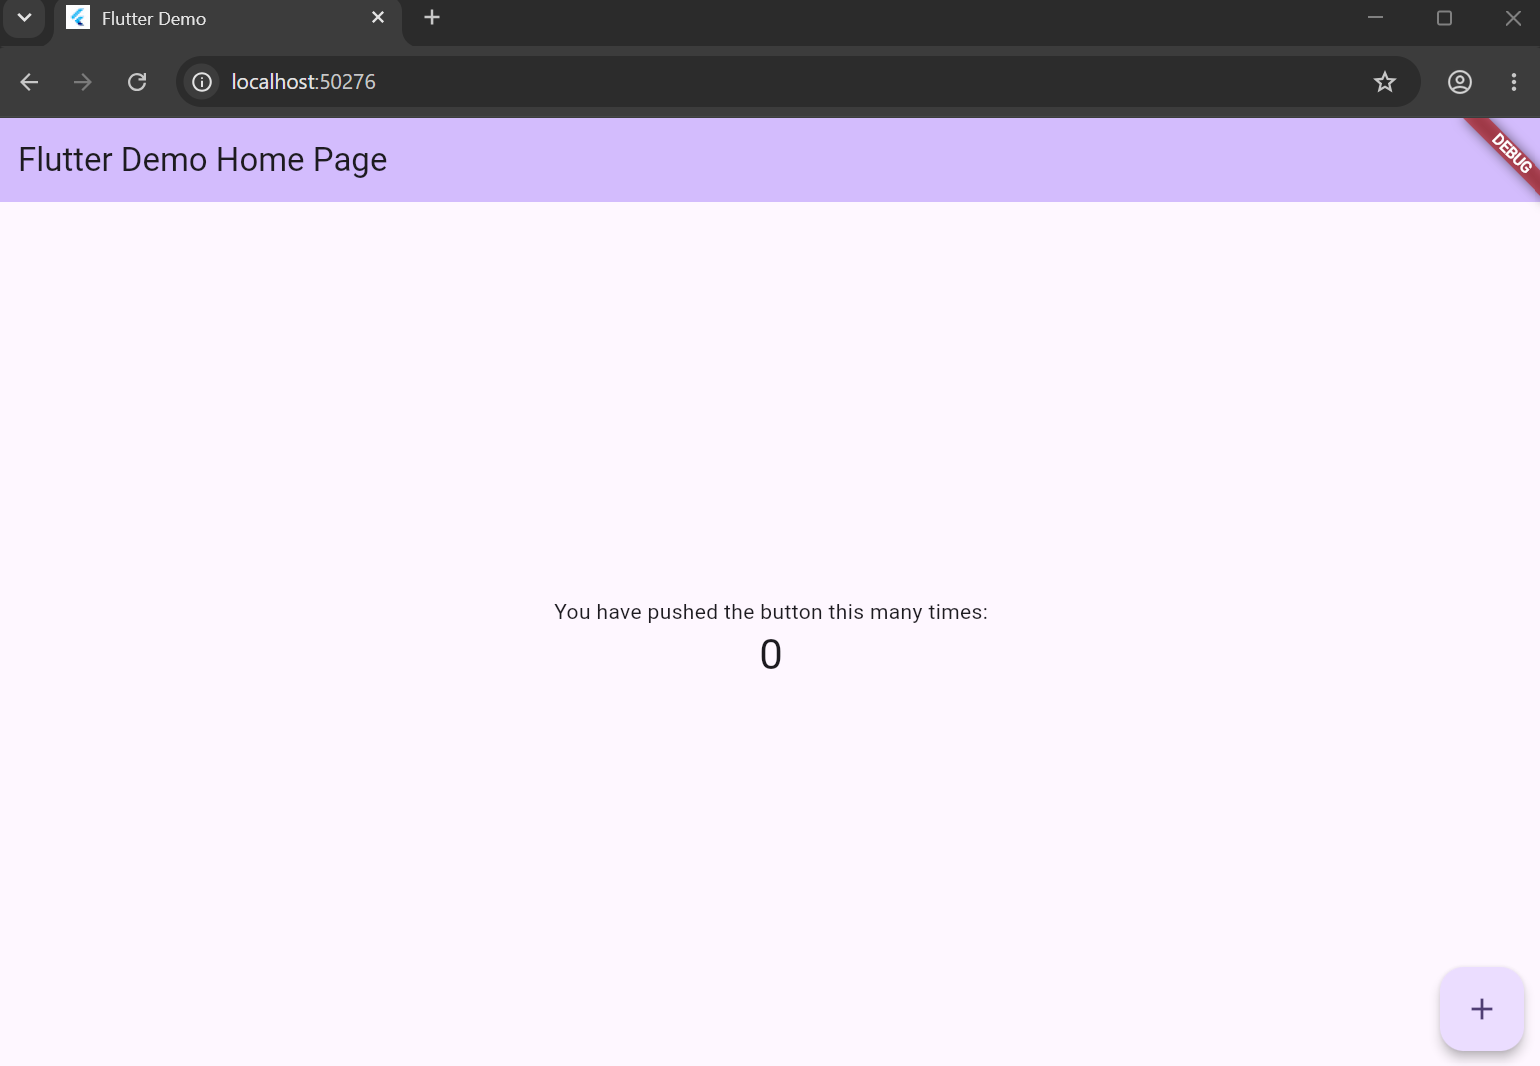Close the Flutter Demo tab

[378, 17]
